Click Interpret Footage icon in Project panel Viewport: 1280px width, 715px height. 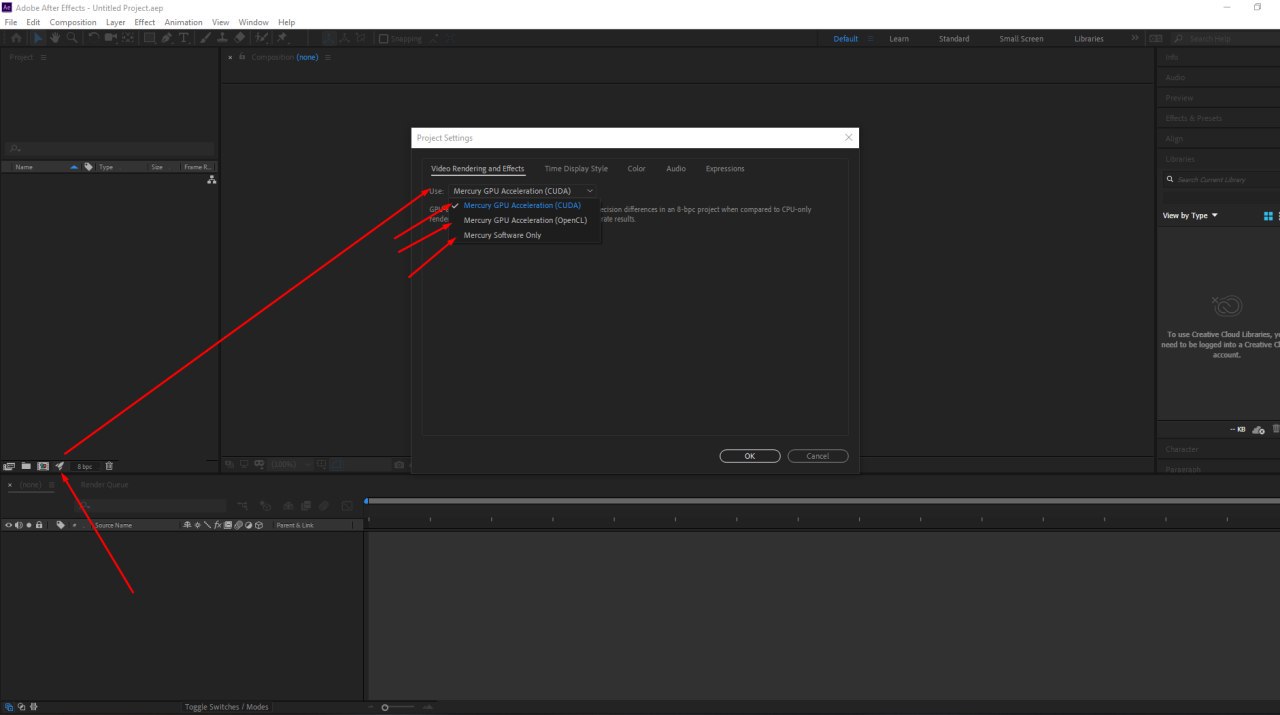pos(9,466)
